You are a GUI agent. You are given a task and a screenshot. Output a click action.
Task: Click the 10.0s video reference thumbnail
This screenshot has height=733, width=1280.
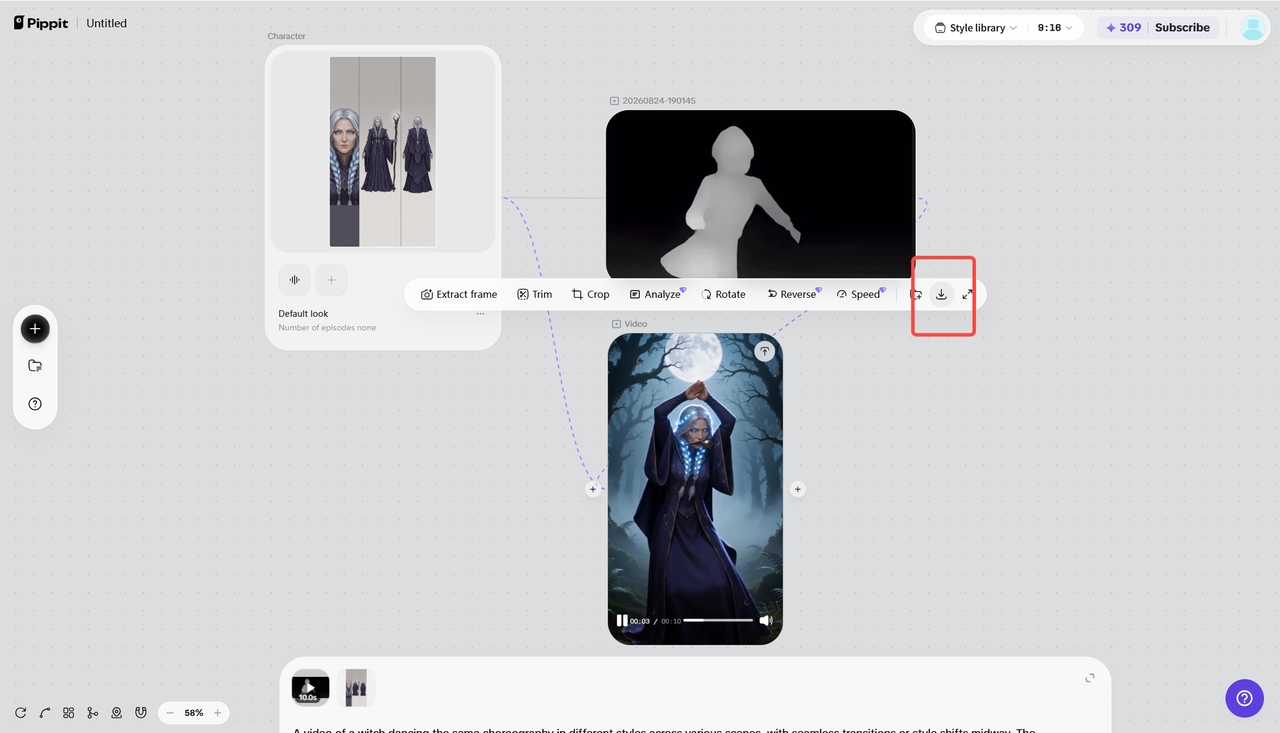[310, 688]
